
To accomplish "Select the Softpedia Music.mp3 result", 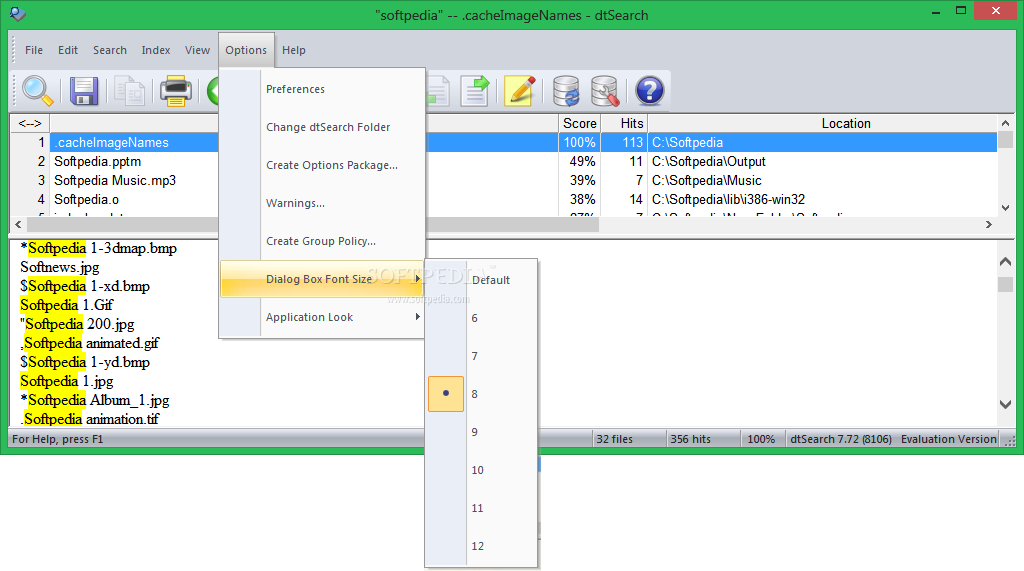I will click(115, 180).
